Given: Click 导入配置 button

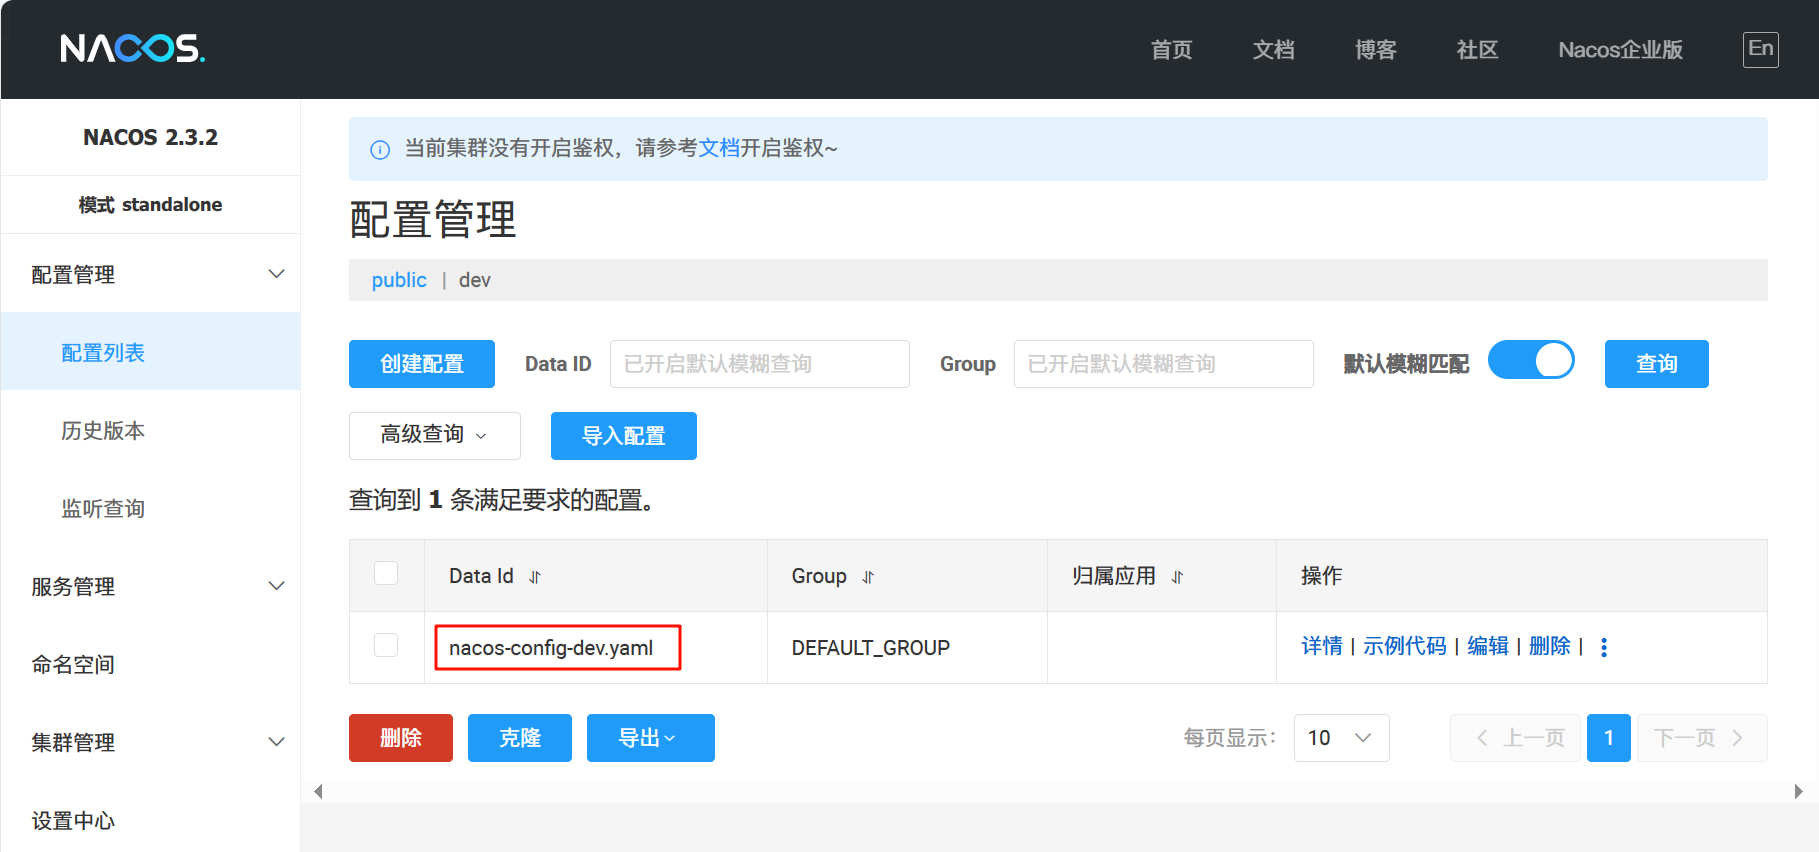Looking at the screenshot, I should (x=624, y=436).
